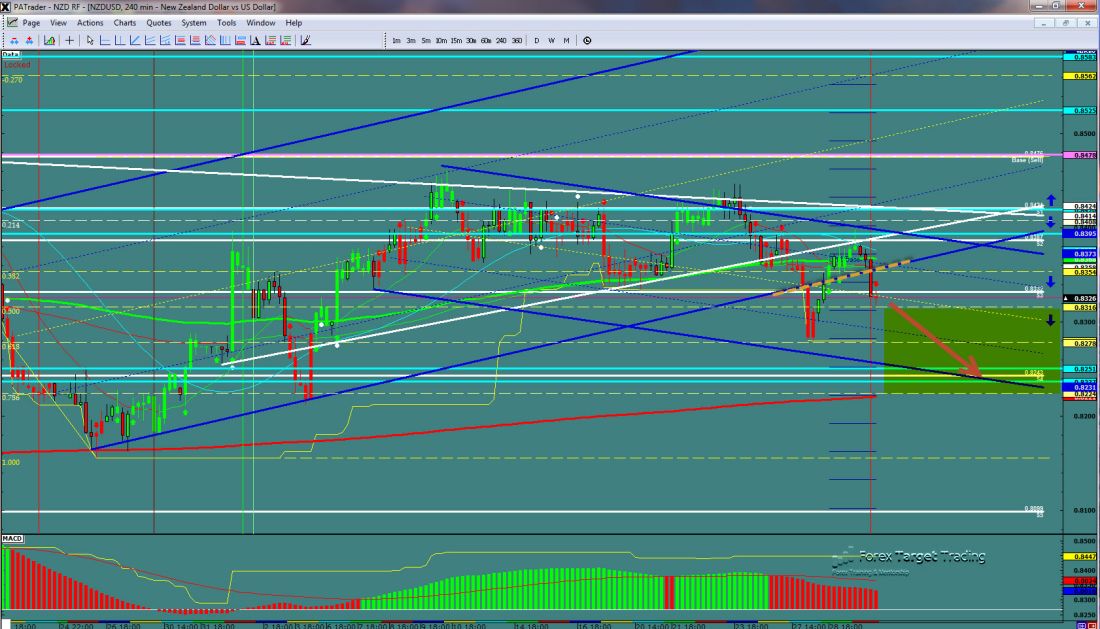Viewport: 1100px width, 629px height.
Task: Select the 15m timeframe button
Action: pos(456,41)
